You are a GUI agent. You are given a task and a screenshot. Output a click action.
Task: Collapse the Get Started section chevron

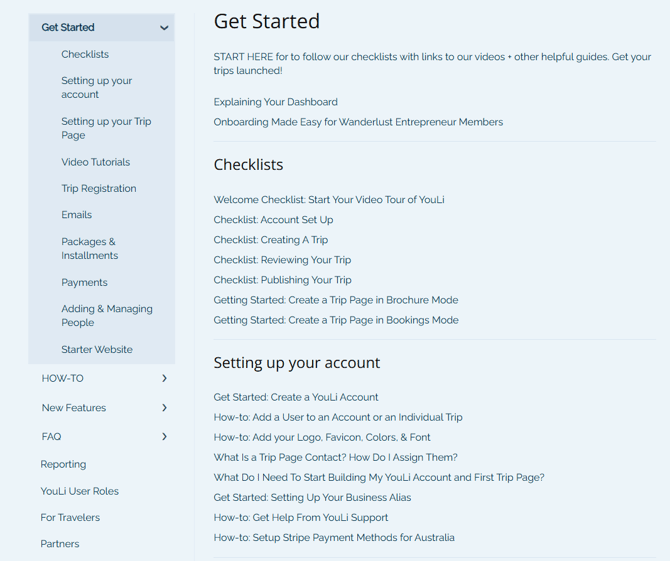(164, 28)
